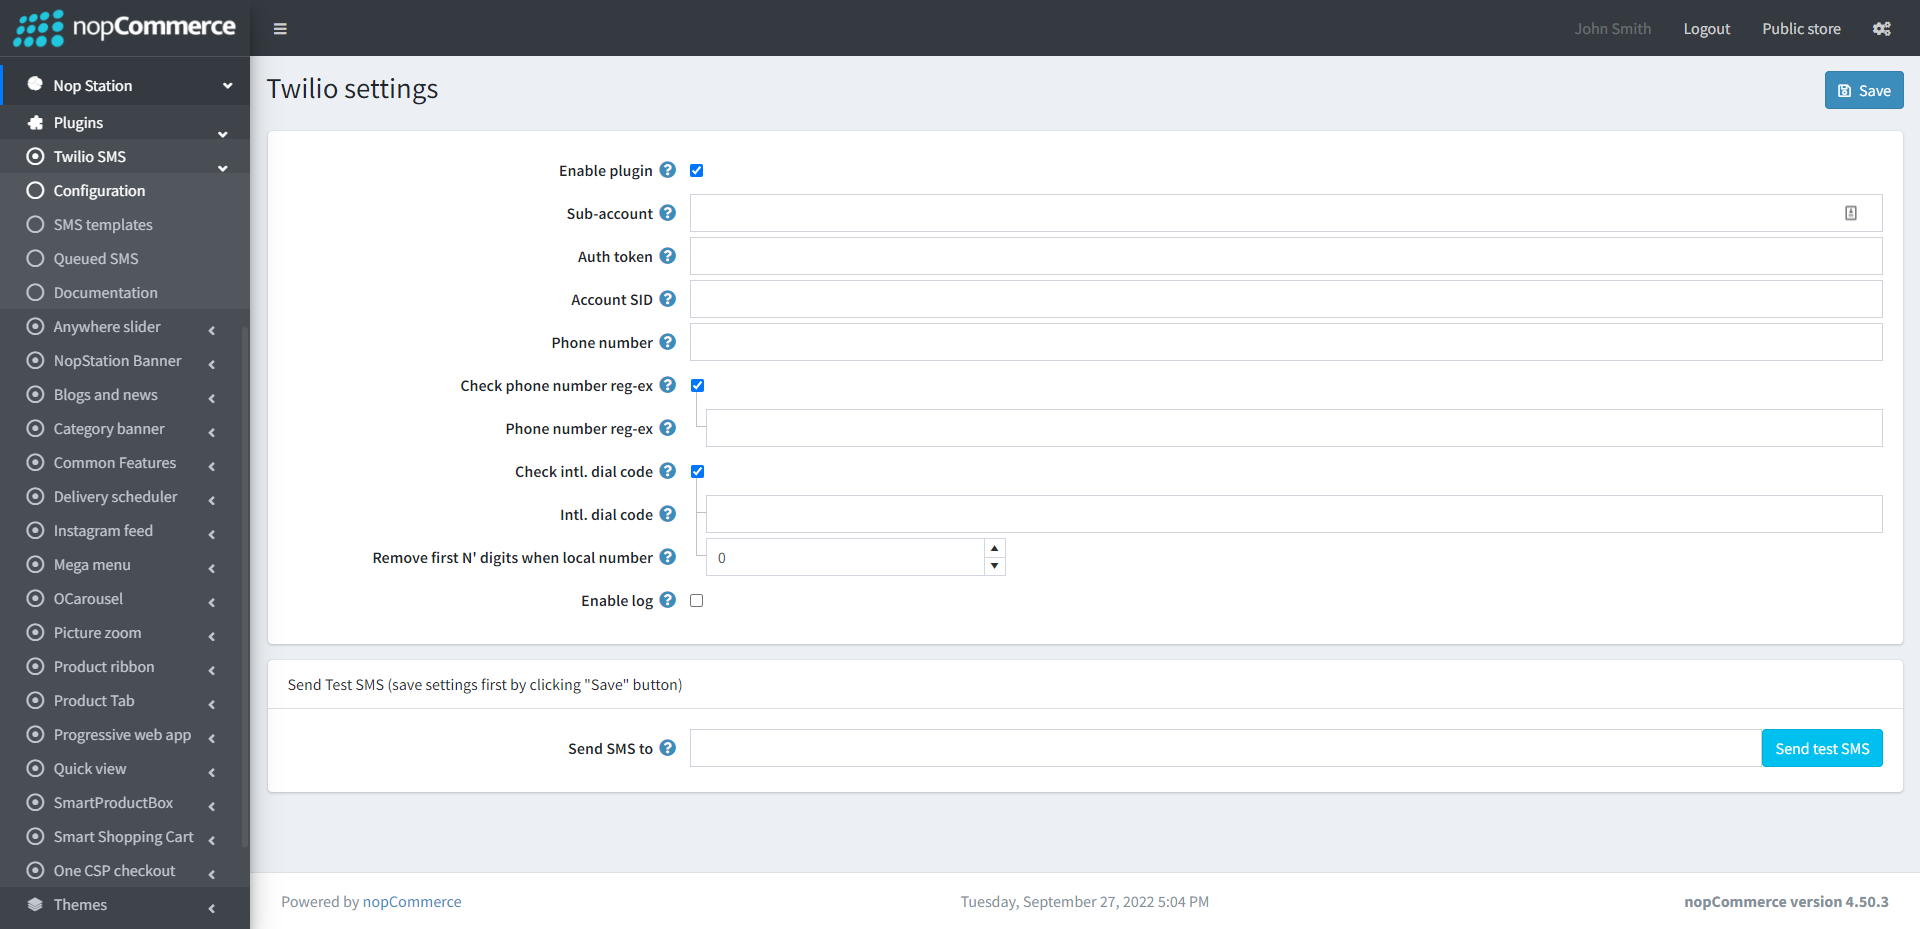Click help icon for Check phone number reg-ex
The height and width of the screenshot is (929, 1920).
pos(668,385)
